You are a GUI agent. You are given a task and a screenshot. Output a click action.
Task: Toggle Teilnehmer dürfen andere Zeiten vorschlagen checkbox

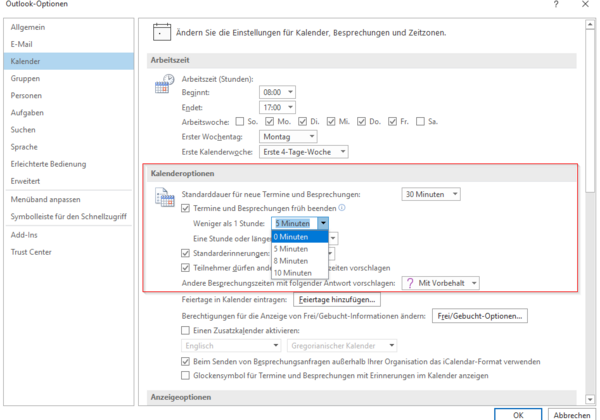point(185,268)
